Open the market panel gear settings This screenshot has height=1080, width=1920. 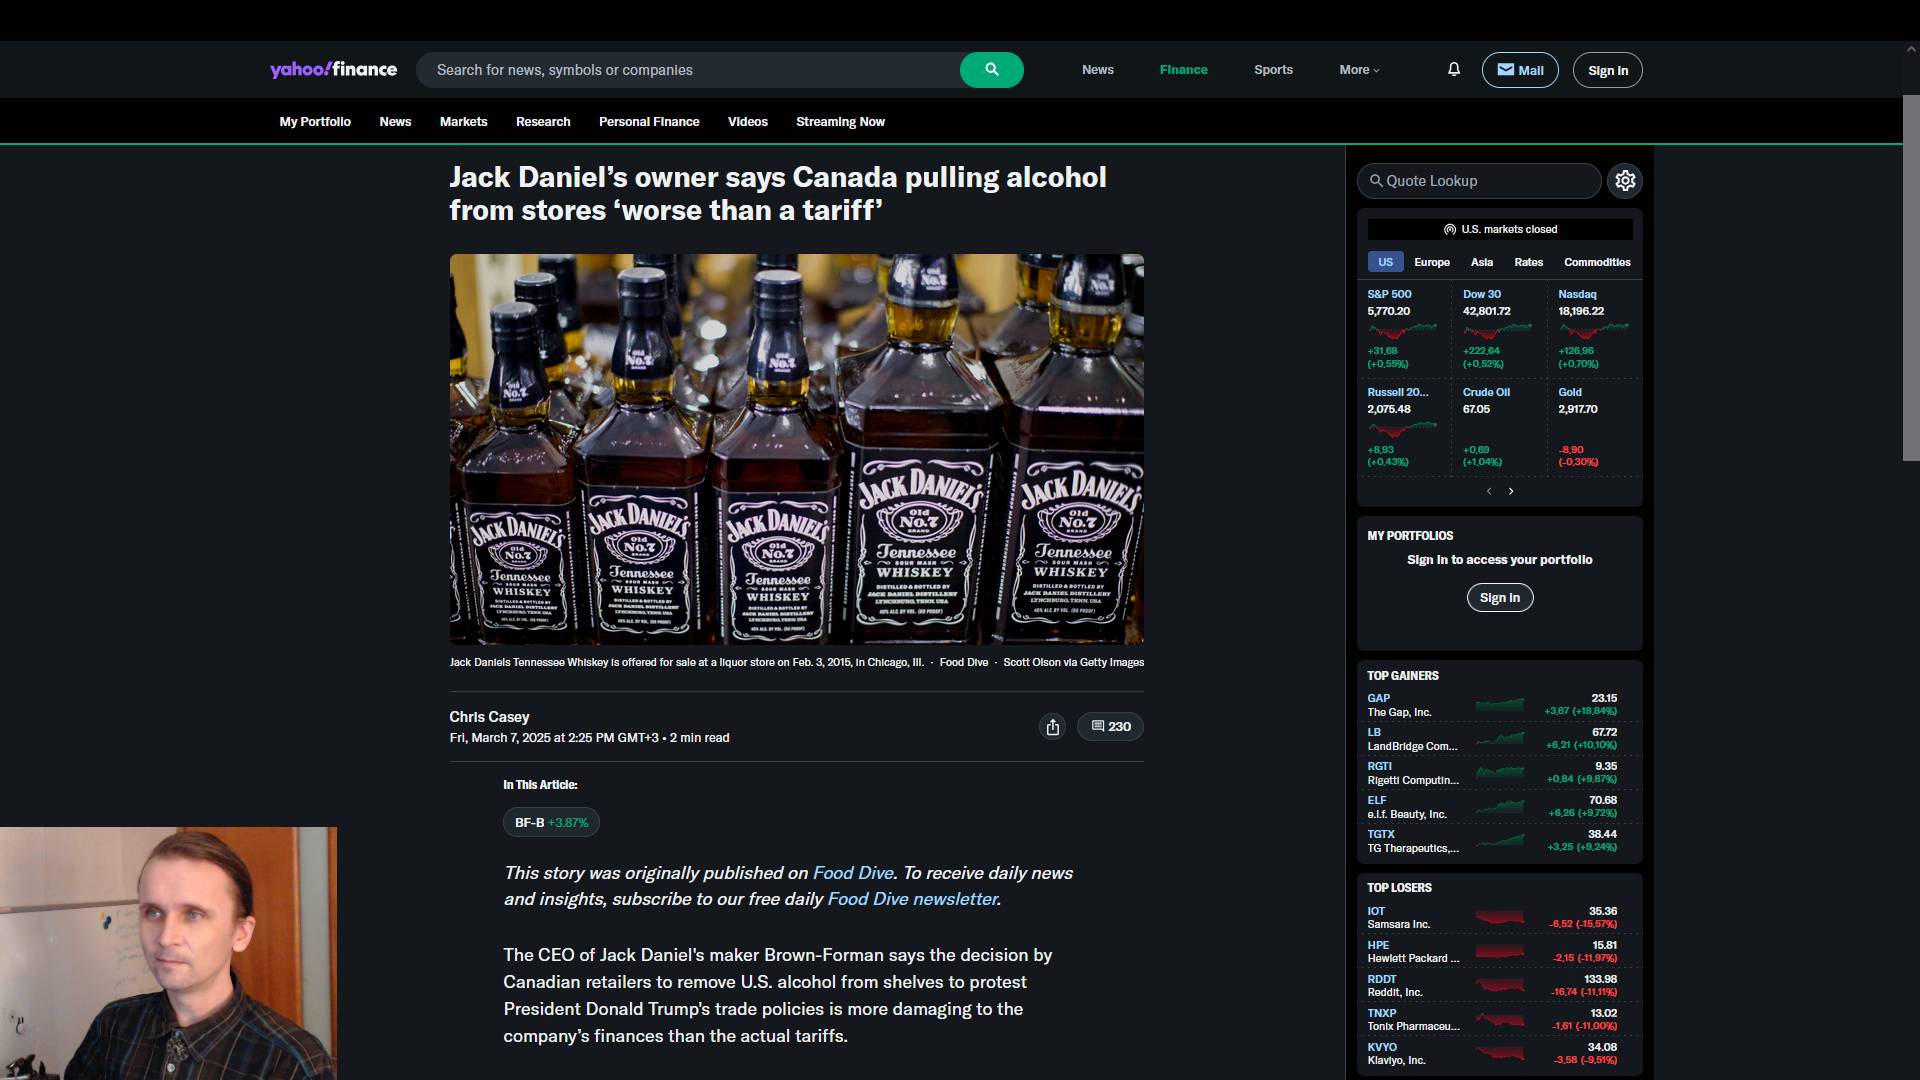(x=1625, y=181)
